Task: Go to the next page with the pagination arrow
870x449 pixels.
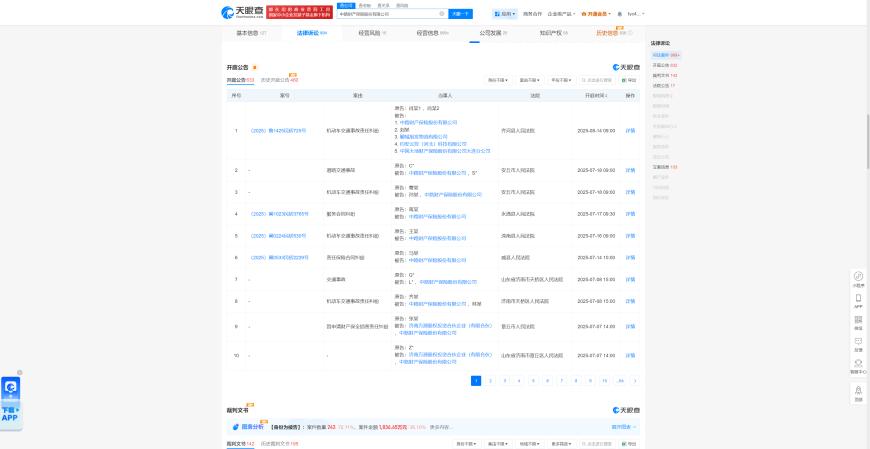Action: click(x=635, y=381)
